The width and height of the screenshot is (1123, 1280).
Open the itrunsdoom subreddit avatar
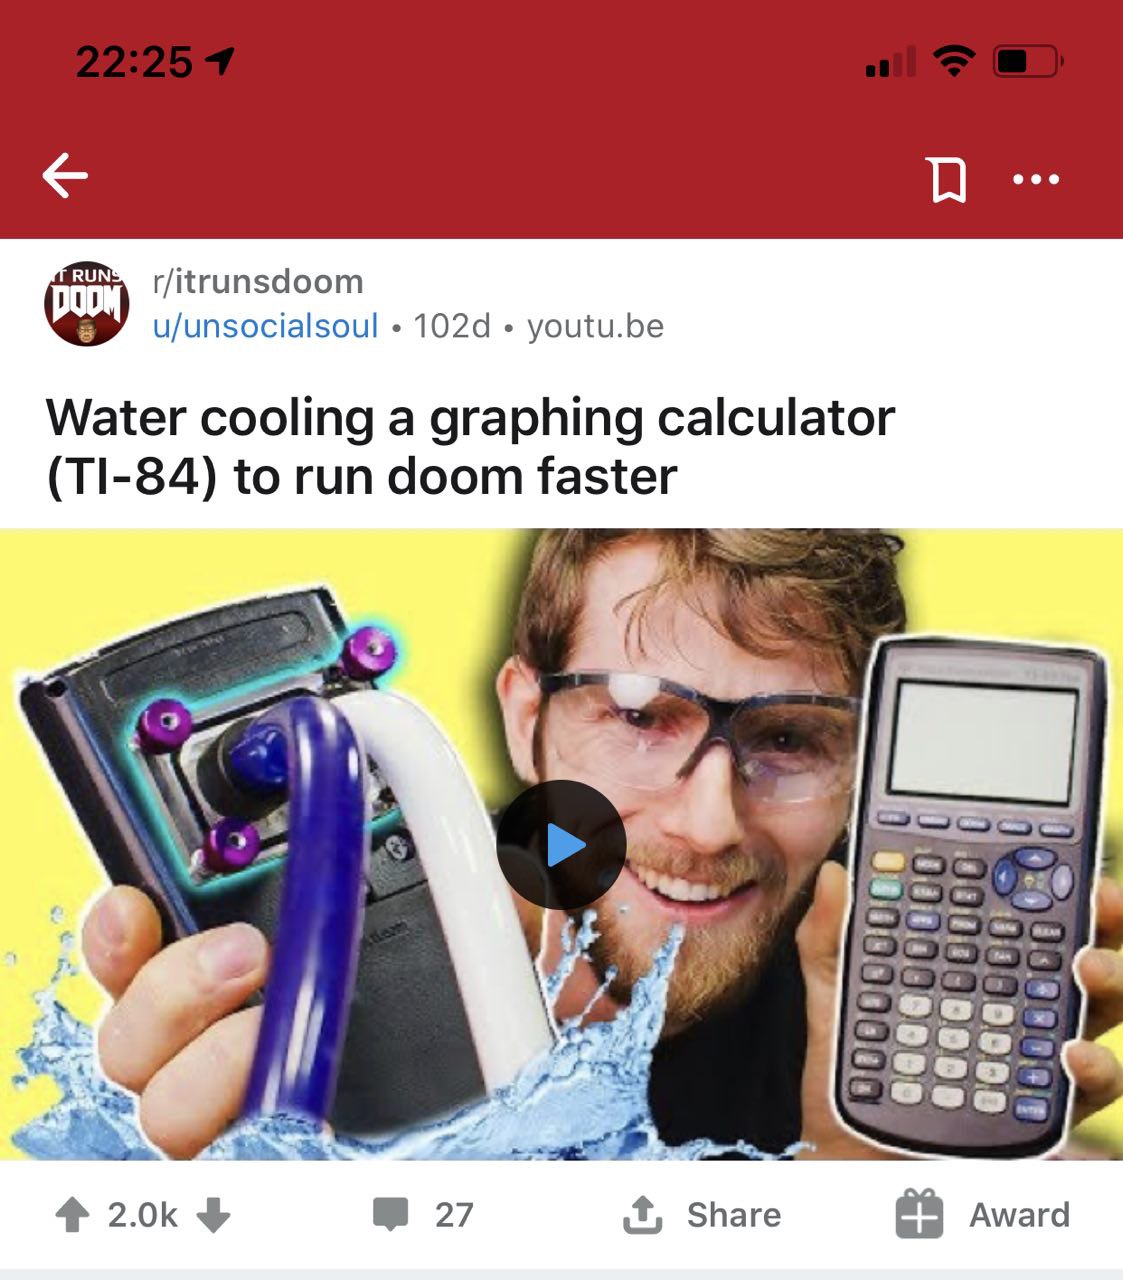click(x=87, y=303)
